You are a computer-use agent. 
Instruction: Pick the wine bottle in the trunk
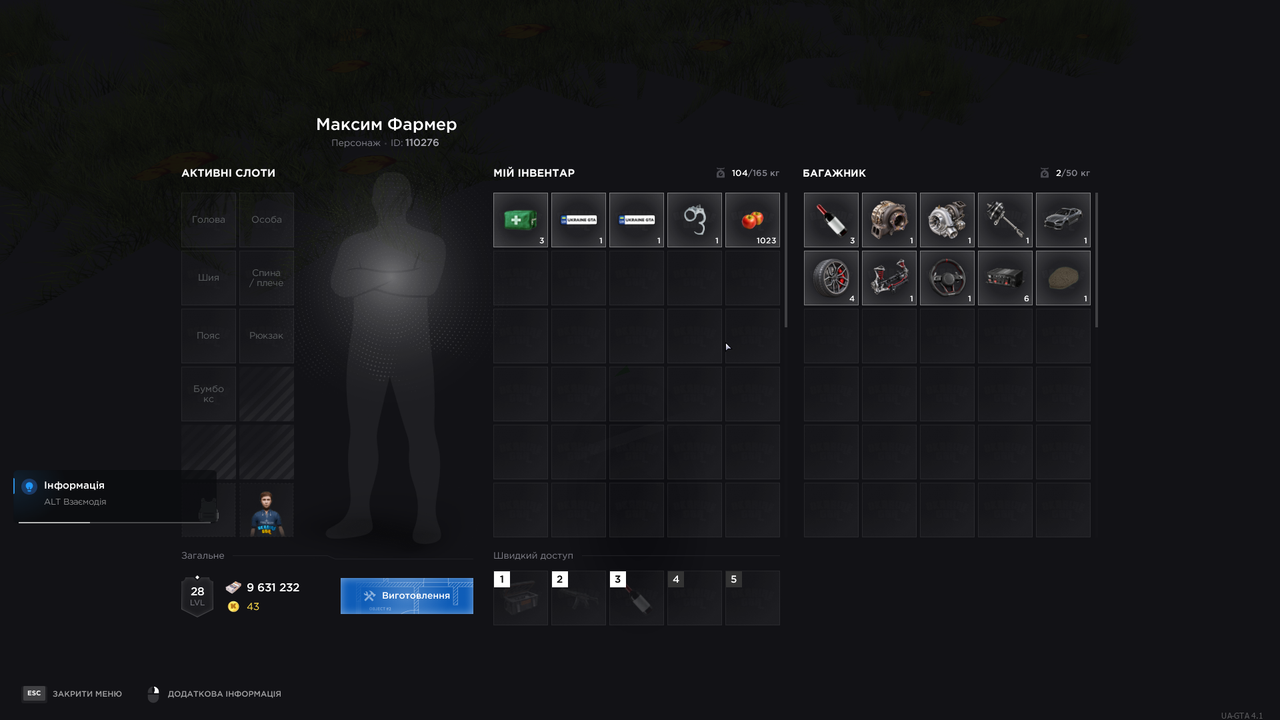click(x=831, y=220)
